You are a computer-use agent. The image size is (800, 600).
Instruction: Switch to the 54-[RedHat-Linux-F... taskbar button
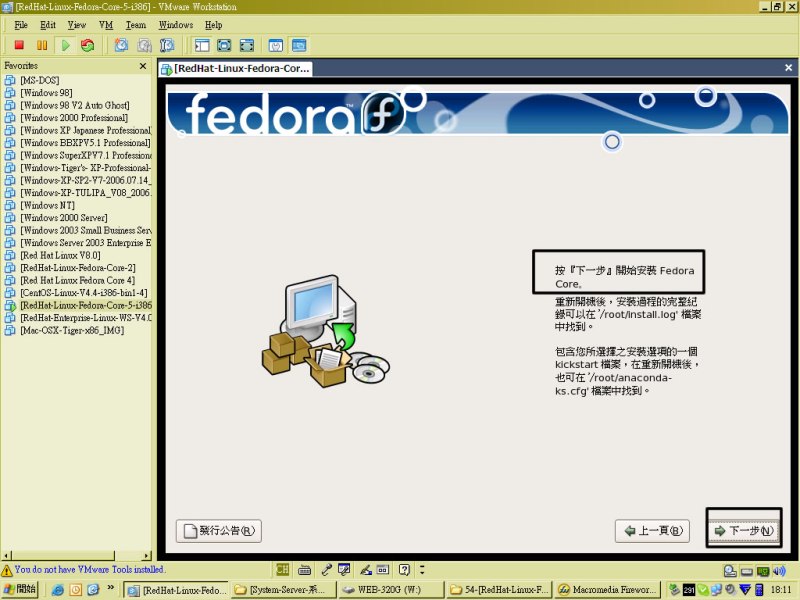pos(499,590)
